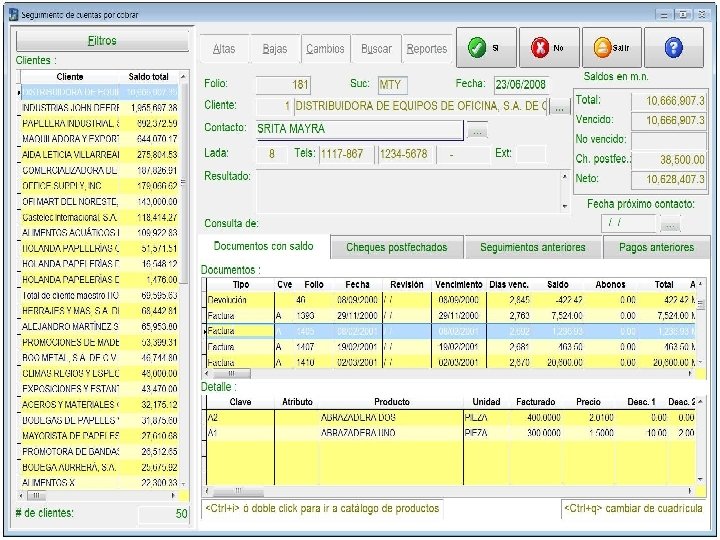Open client lookup ellipsis next to Cliente
Image resolution: width=720 pixels, height=540 pixels.
click(x=560, y=106)
